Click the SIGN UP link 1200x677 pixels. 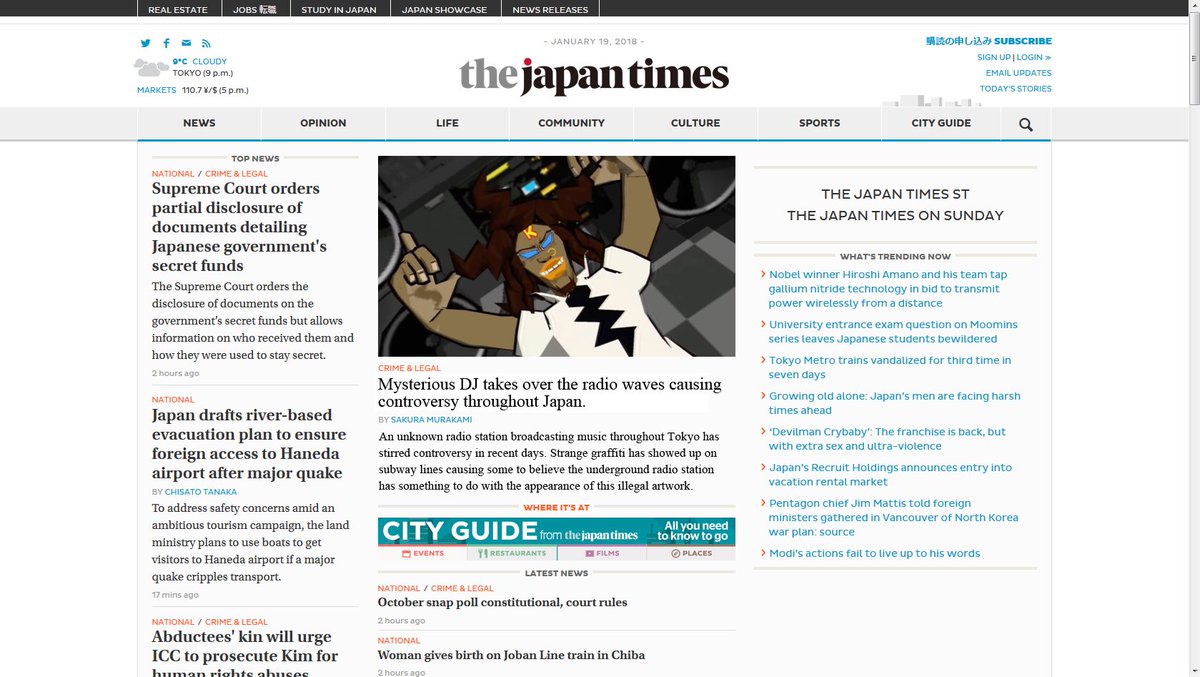click(x=994, y=57)
